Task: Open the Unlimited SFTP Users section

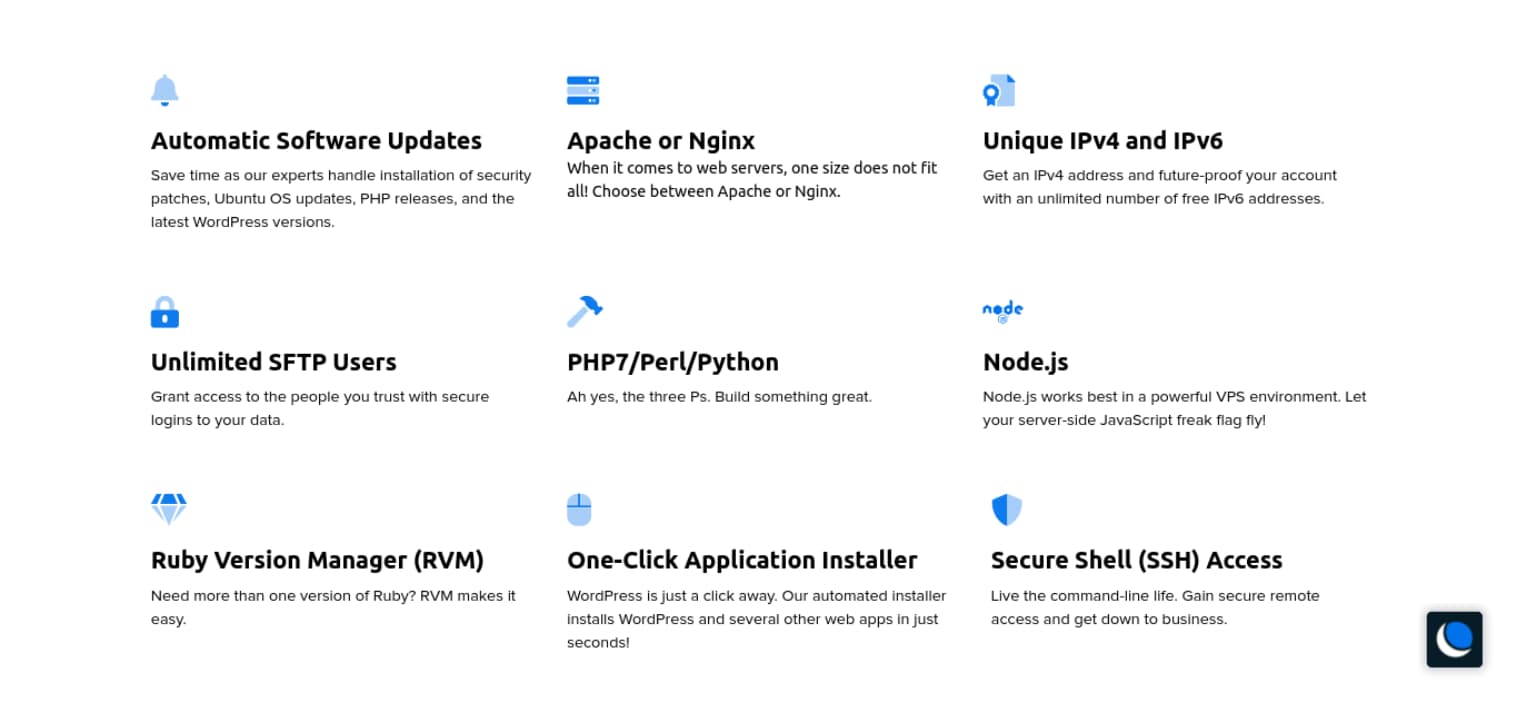Action: point(273,362)
